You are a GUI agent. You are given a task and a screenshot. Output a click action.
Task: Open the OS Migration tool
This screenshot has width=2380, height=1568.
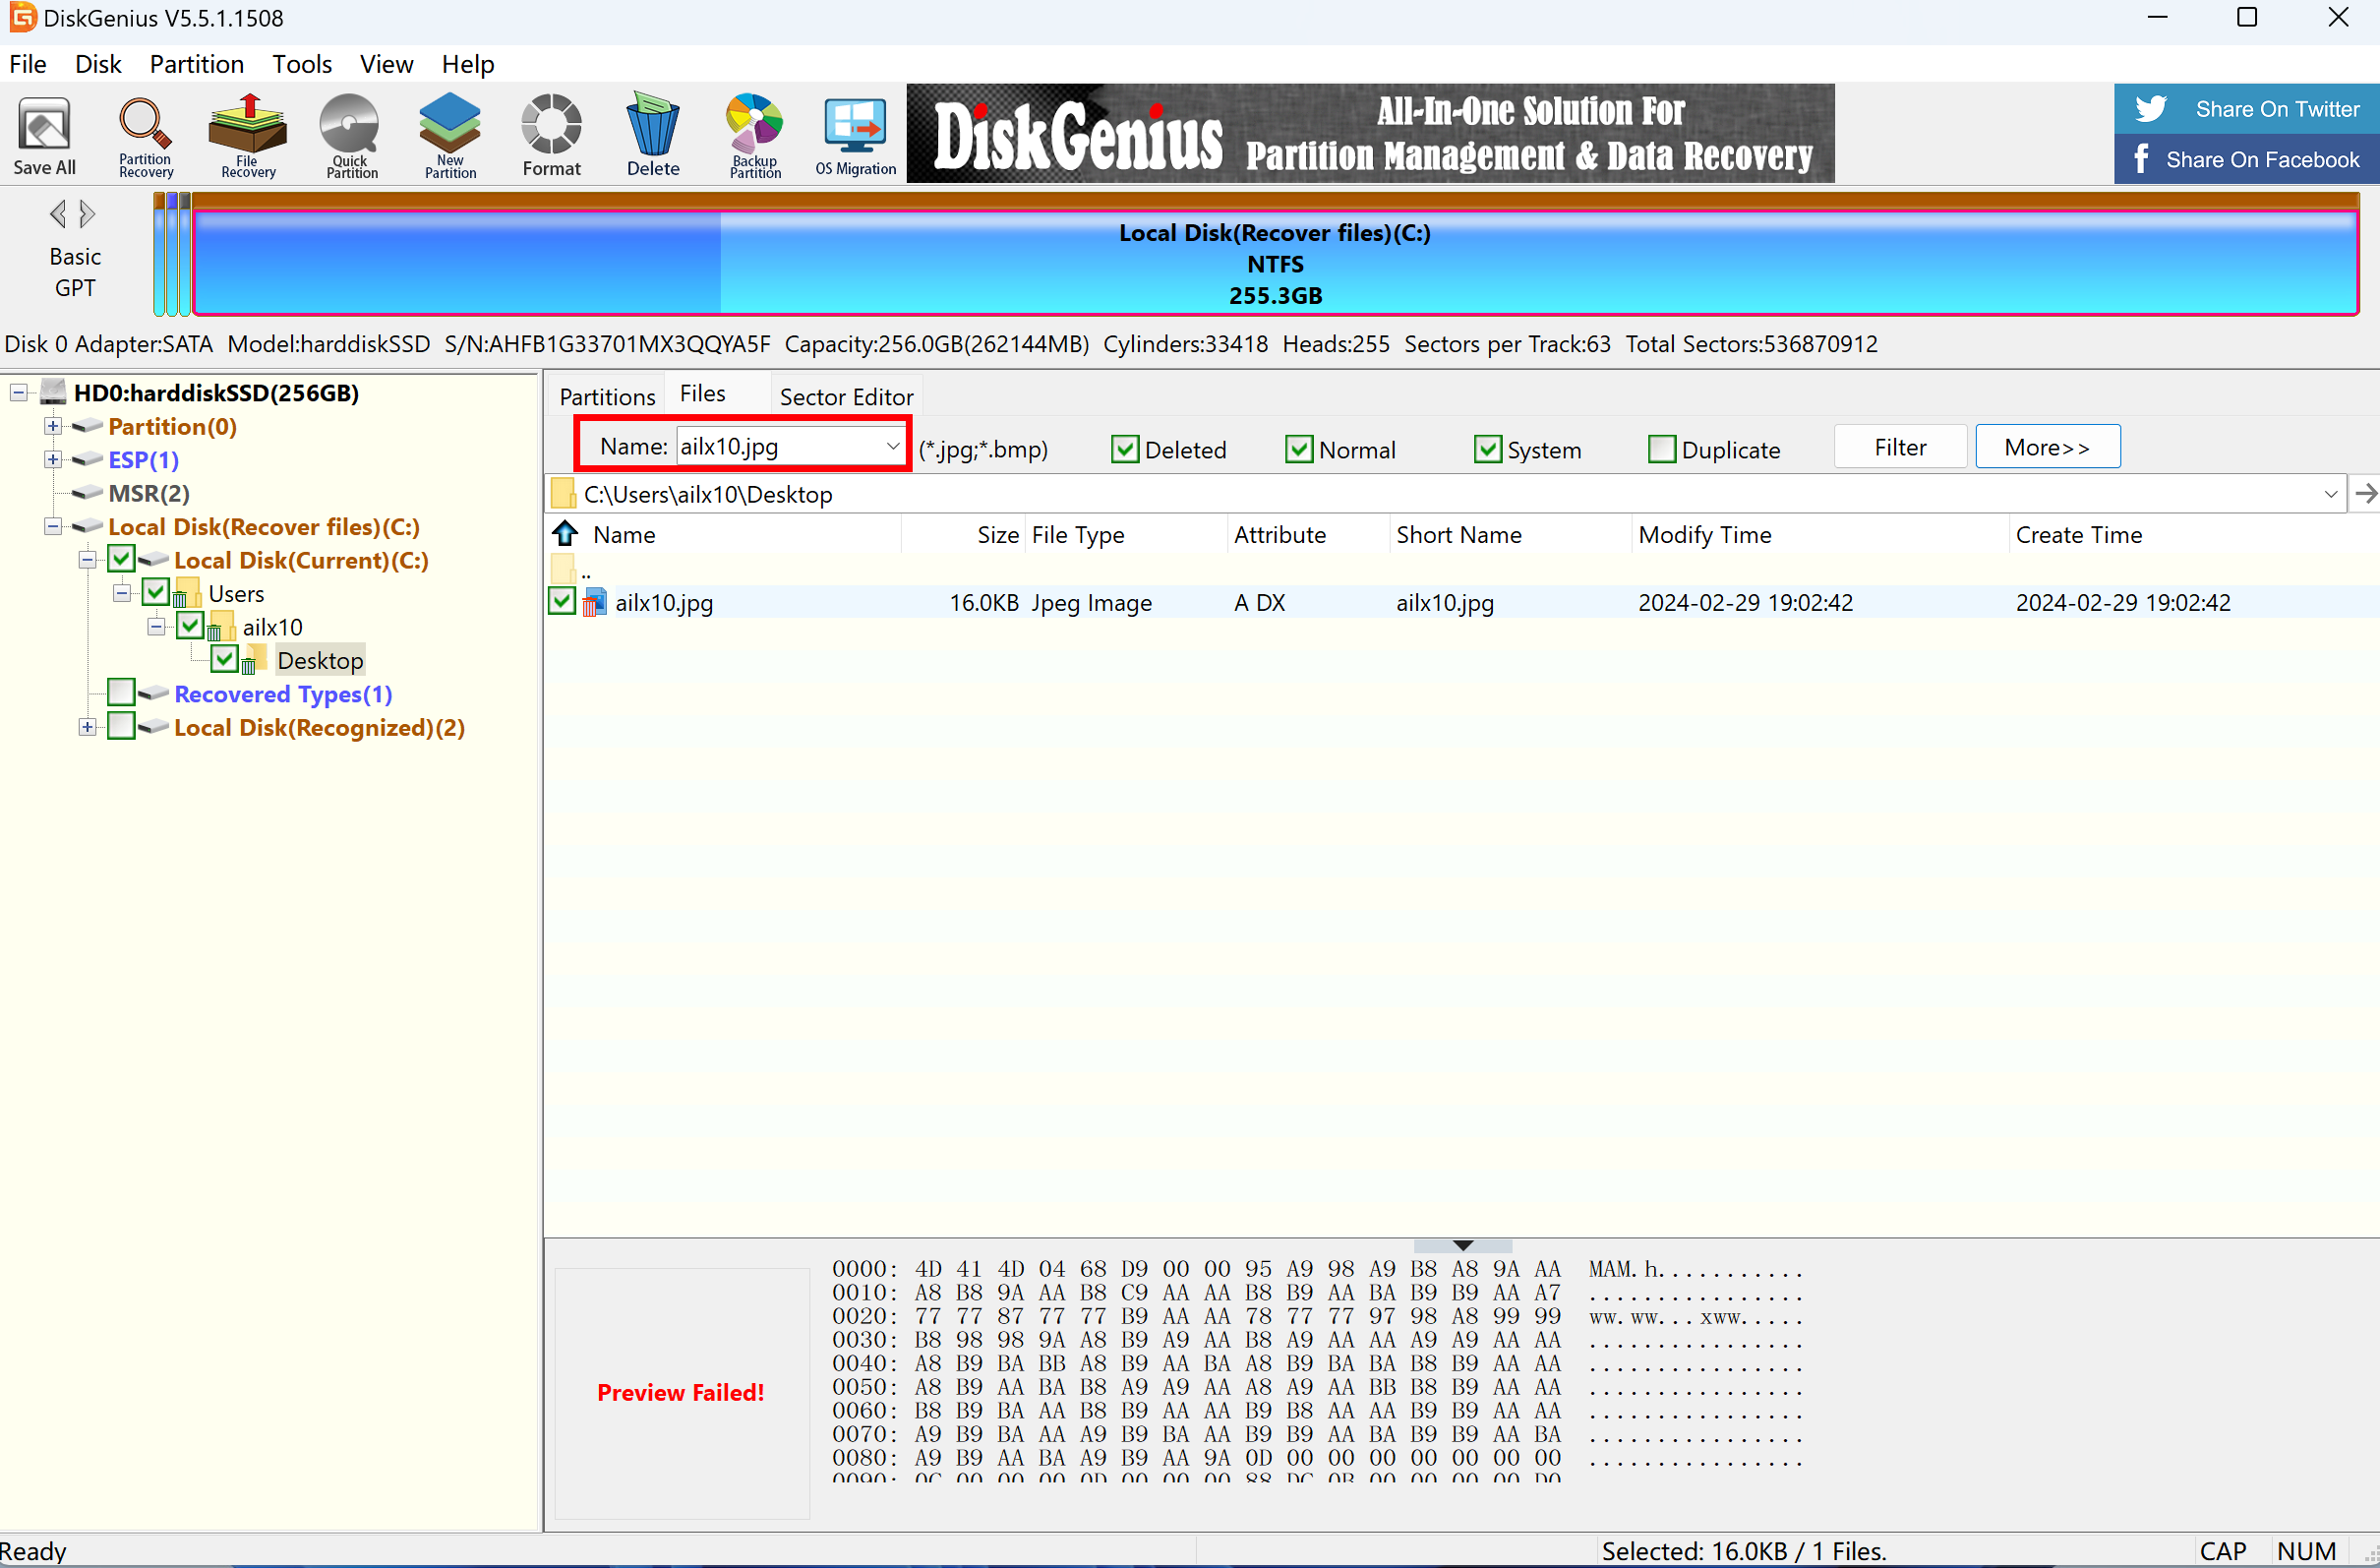click(855, 136)
